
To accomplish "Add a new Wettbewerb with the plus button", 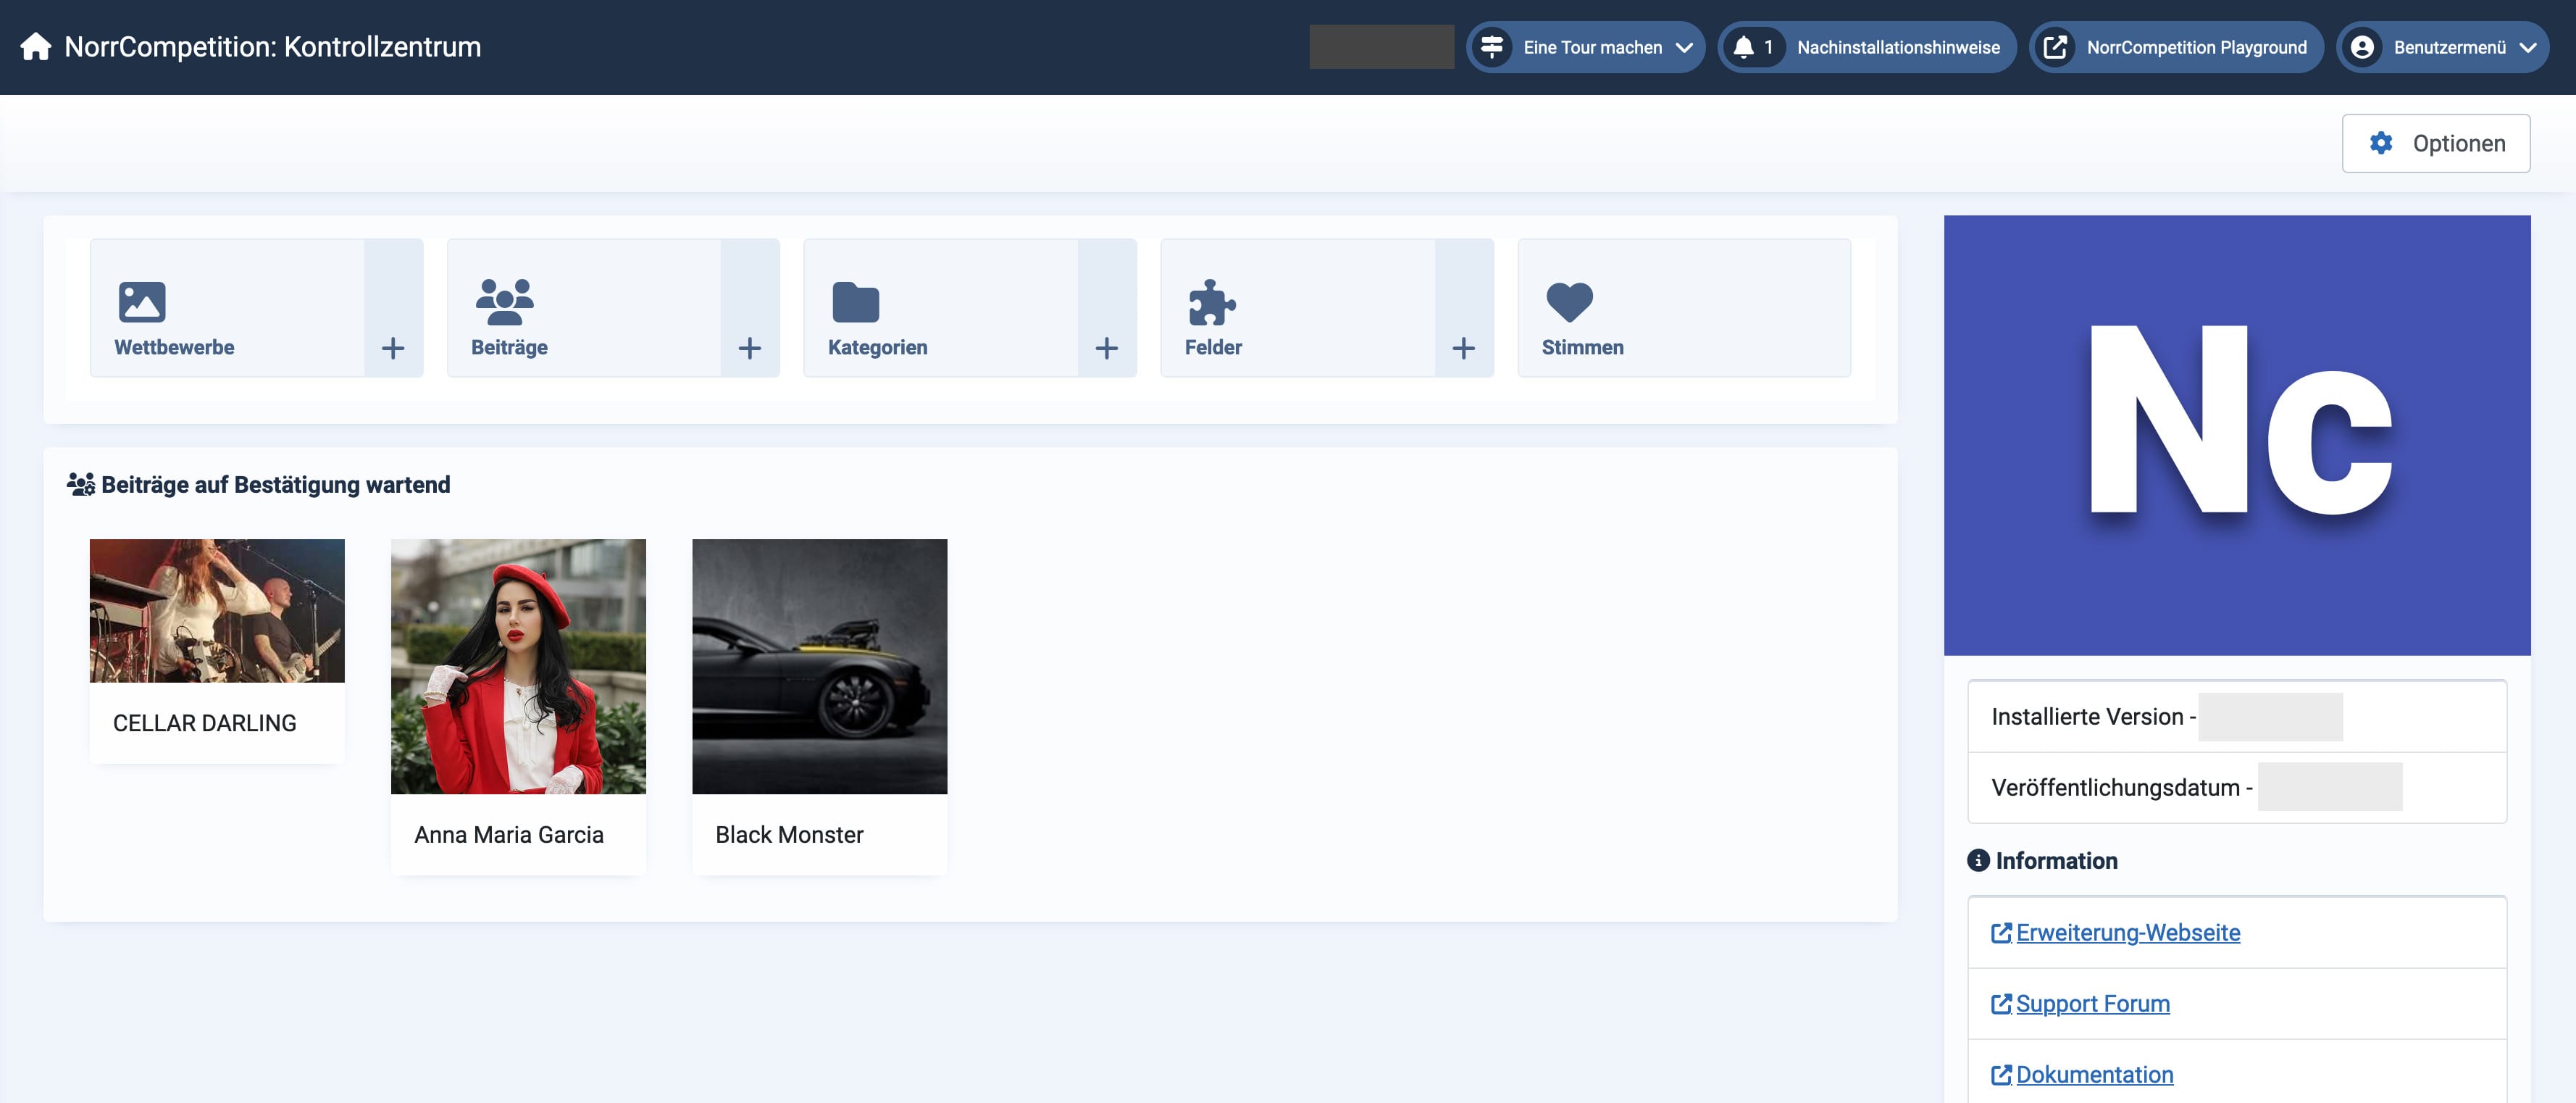I will (393, 348).
